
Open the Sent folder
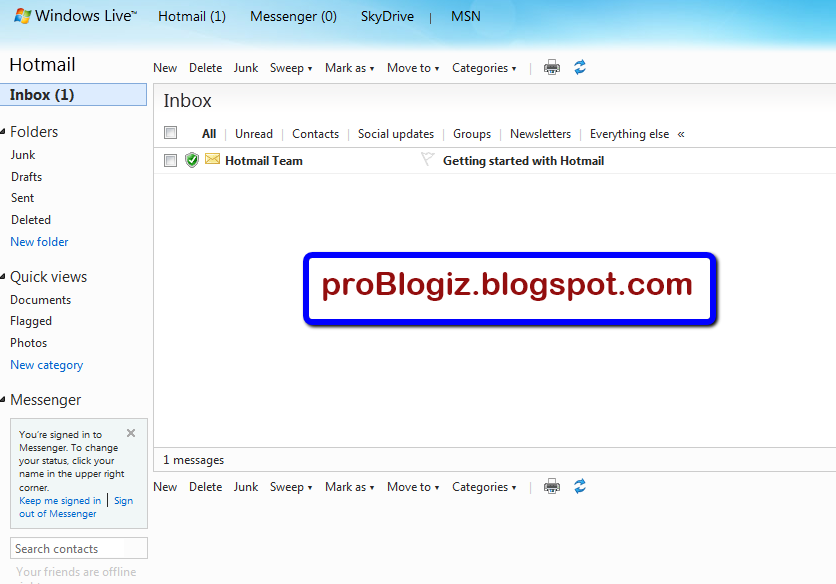[x=22, y=198]
